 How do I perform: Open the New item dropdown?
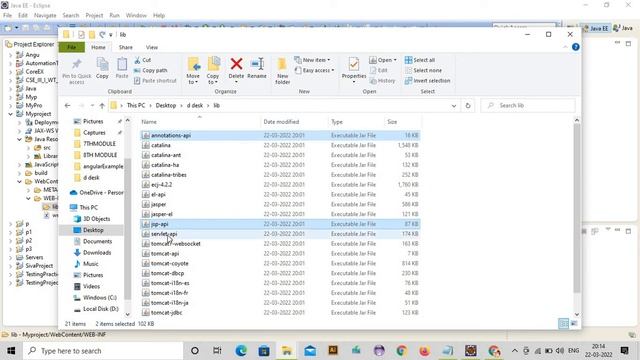pyautogui.click(x=313, y=60)
